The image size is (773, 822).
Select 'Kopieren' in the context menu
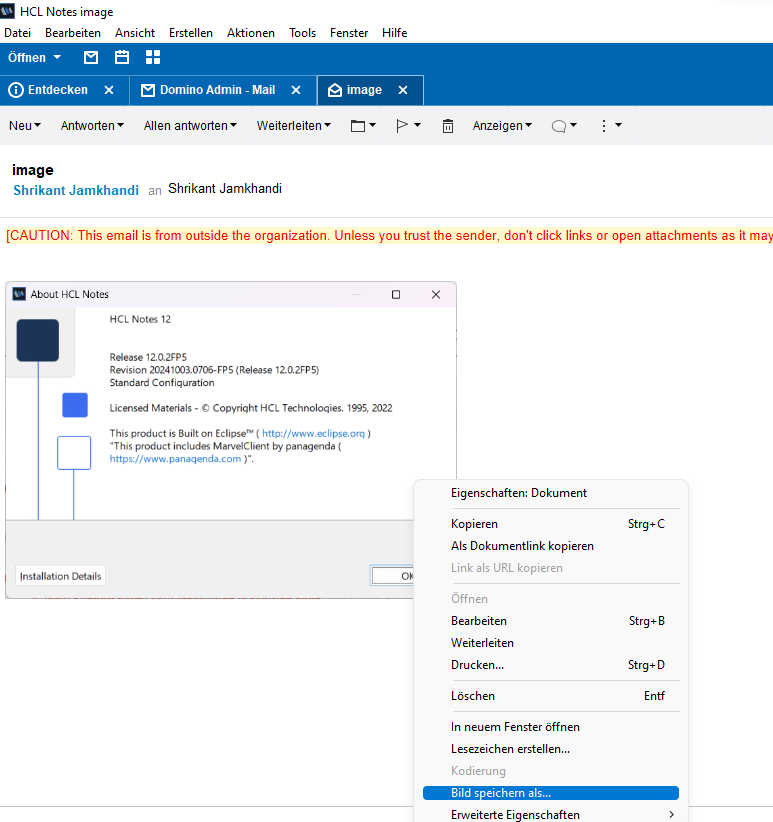[474, 524]
